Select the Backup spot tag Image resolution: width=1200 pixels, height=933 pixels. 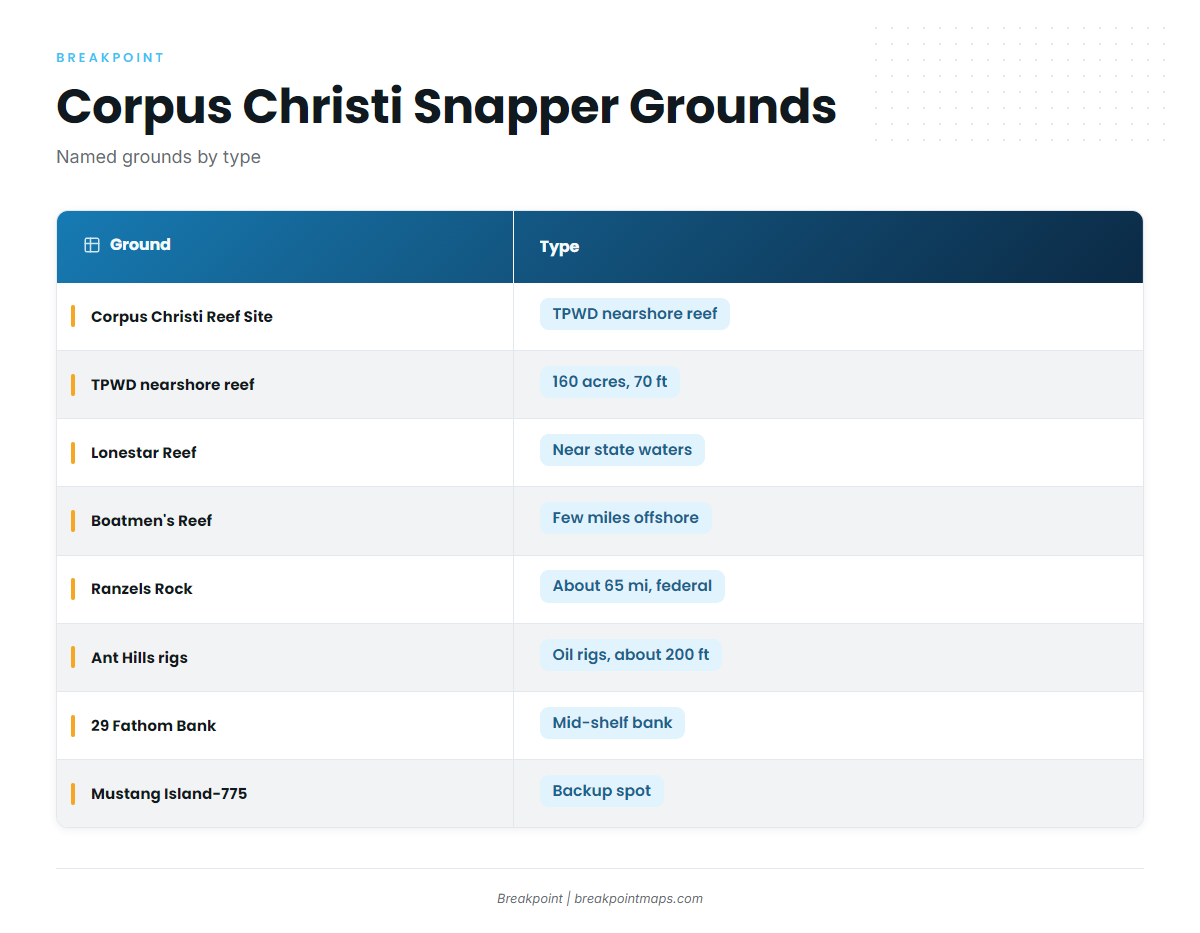click(602, 791)
